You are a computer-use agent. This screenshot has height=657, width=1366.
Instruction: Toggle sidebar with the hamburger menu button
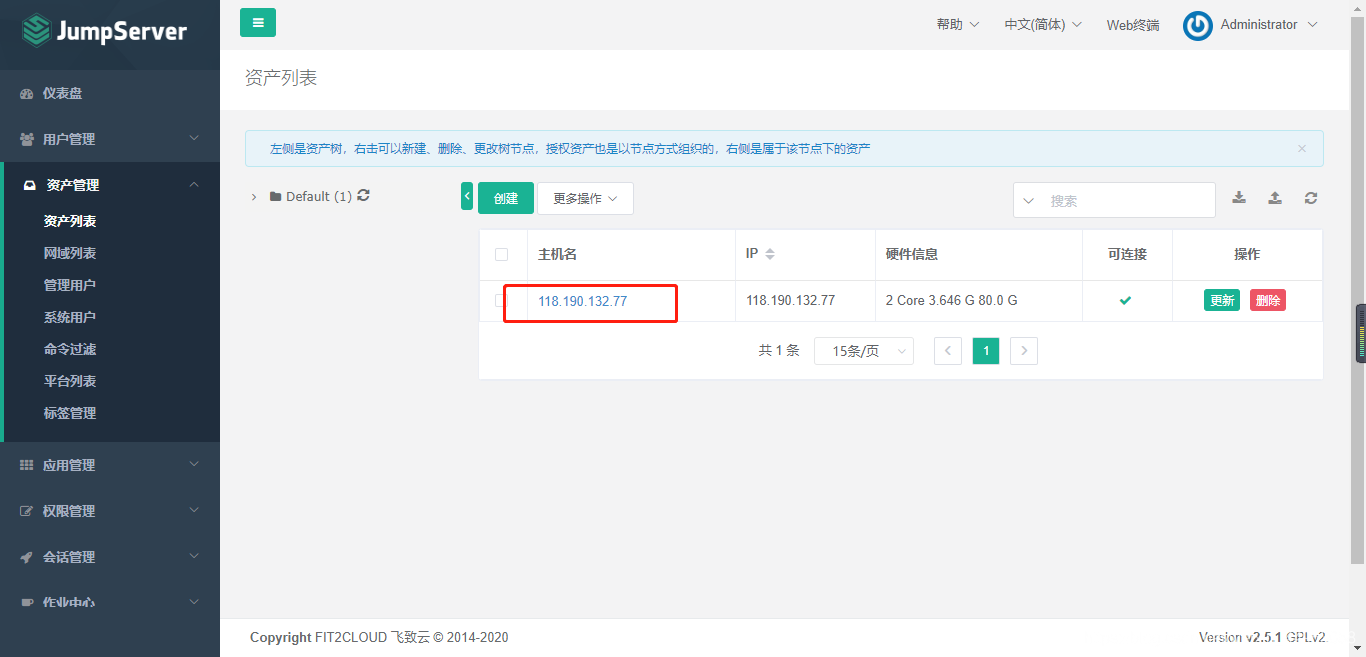click(x=258, y=22)
